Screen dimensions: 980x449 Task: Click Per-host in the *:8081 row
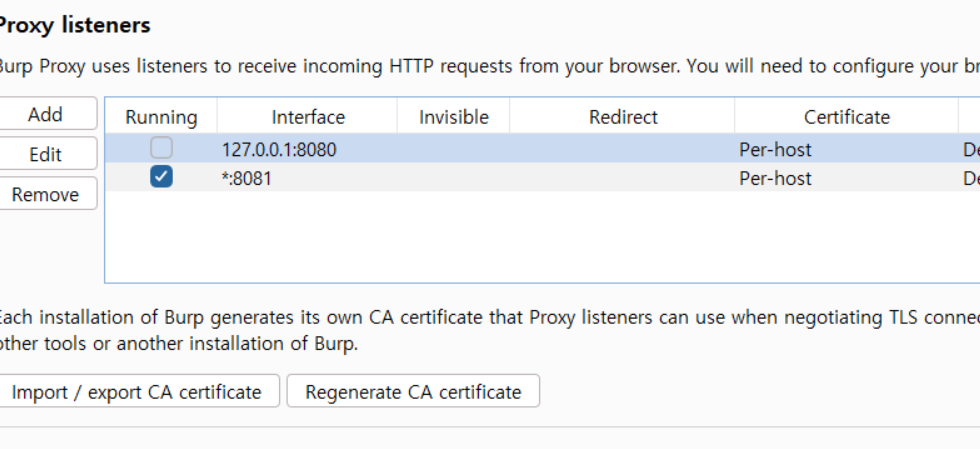tap(775, 178)
